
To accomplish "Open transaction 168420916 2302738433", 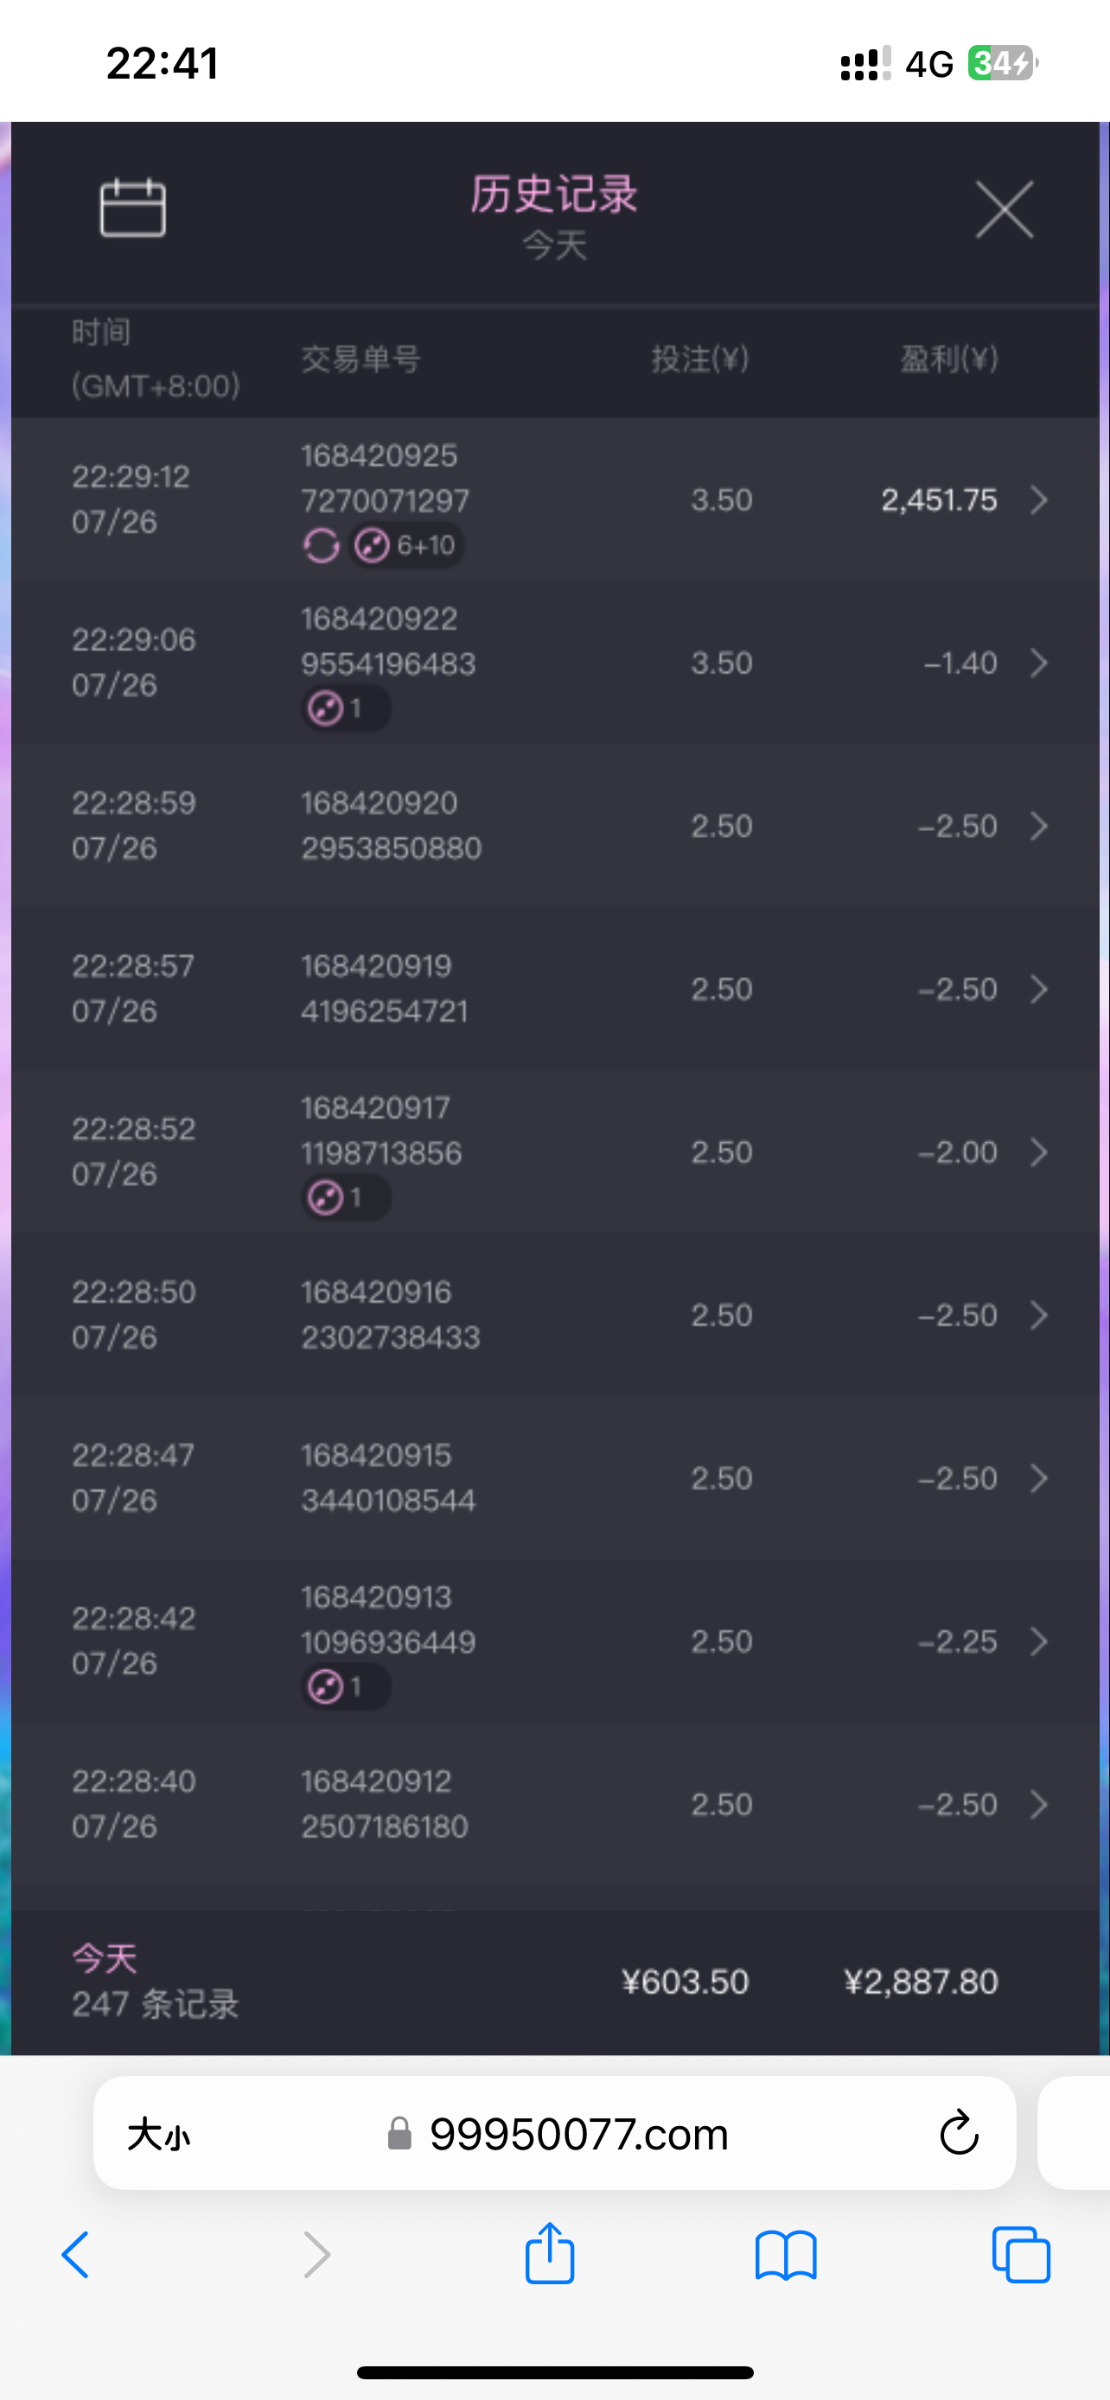I will (391, 1315).
